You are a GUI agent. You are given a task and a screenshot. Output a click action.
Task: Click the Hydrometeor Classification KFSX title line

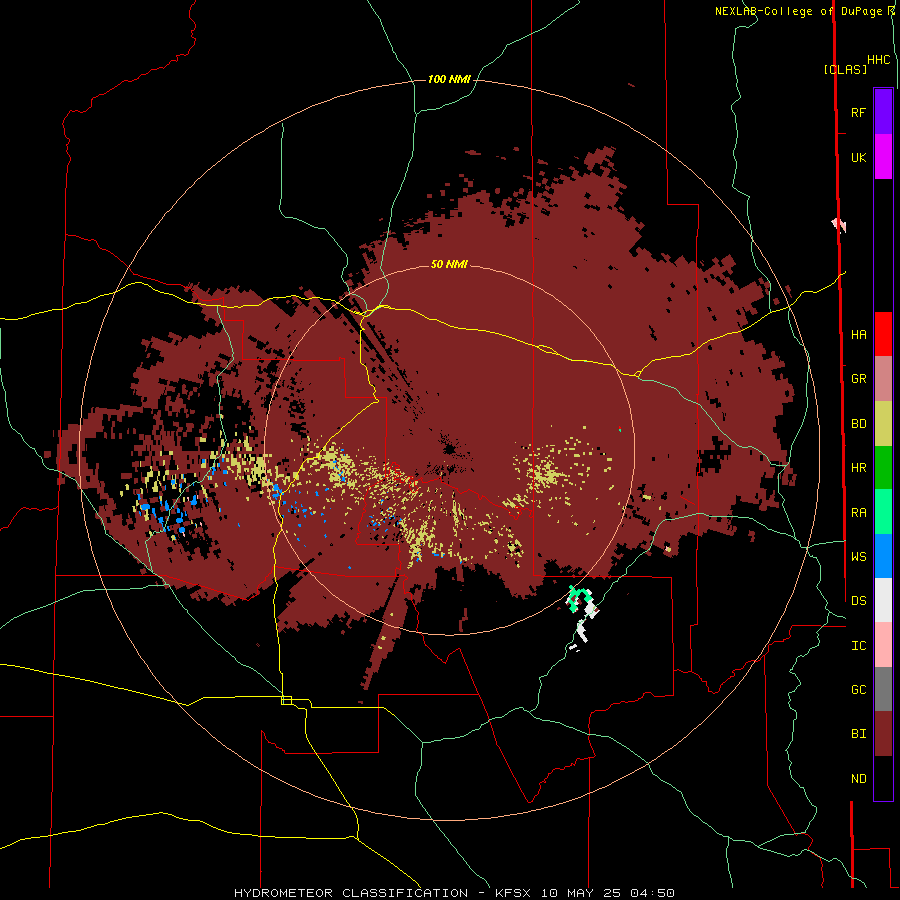click(x=453, y=893)
